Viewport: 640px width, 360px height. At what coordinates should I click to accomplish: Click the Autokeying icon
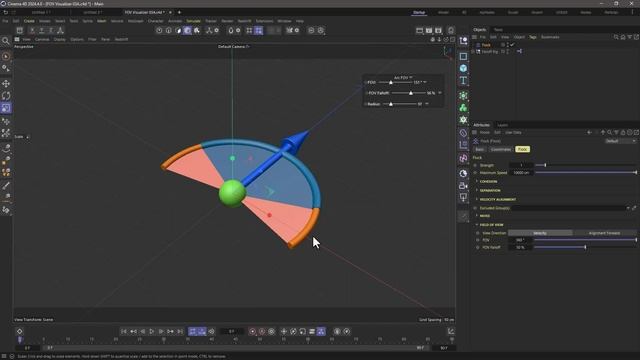262,331
